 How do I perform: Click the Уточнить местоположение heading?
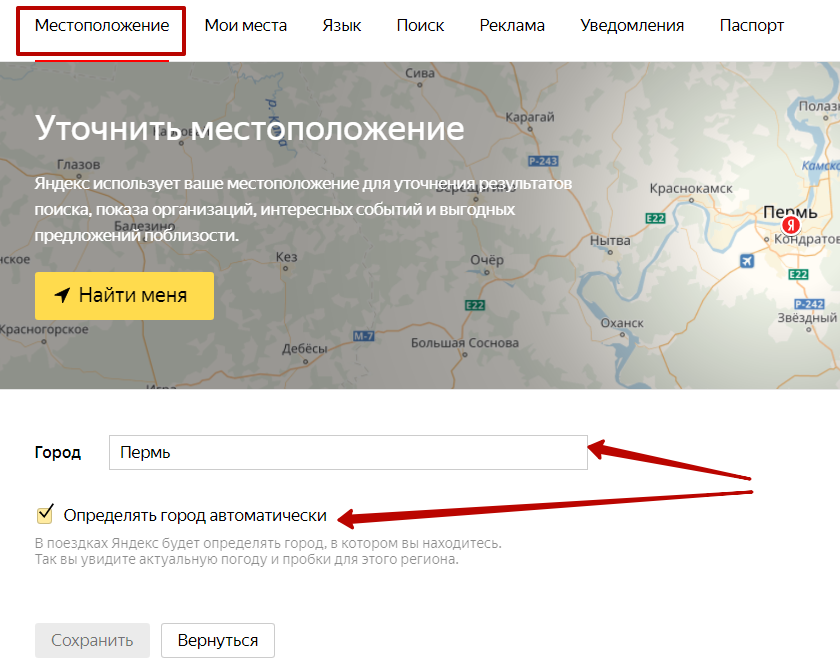249,128
